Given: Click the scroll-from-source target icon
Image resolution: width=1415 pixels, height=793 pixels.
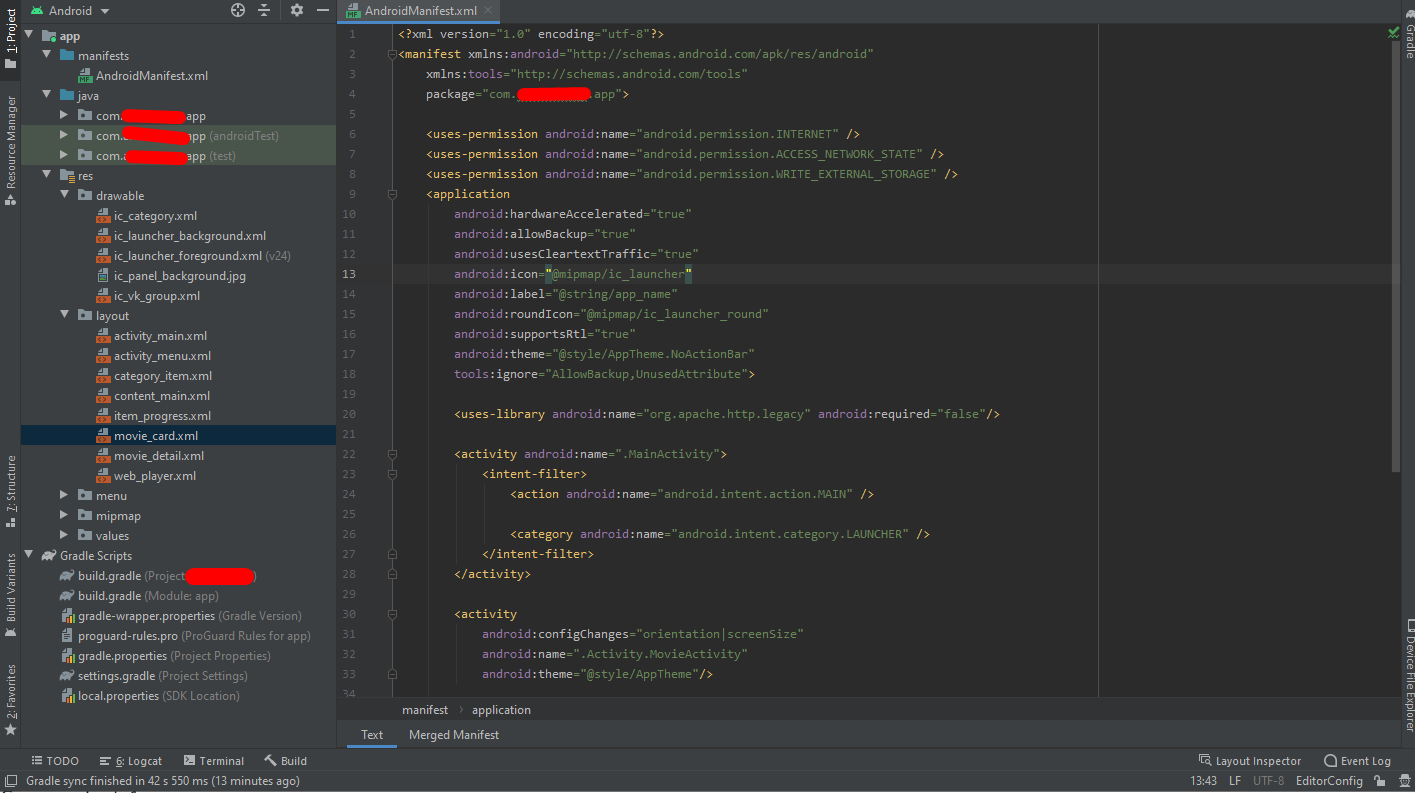Looking at the screenshot, I should click(238, 10).
